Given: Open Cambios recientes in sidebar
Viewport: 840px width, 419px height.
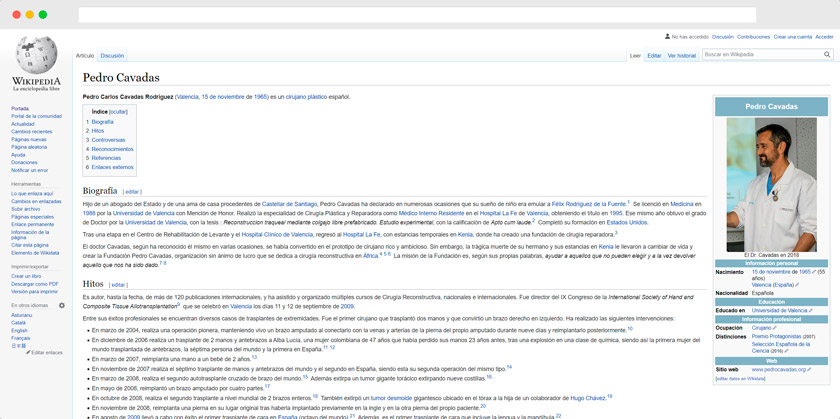Looking at the screenshot, I should tap(32, 132).
